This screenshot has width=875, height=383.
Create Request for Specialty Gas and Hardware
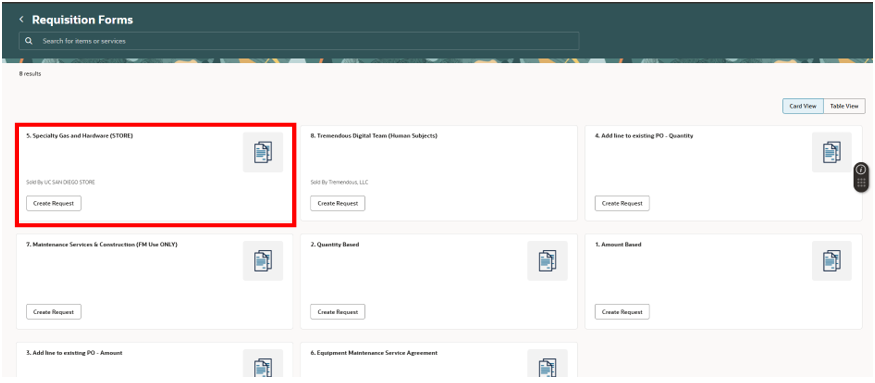[54, 203]
